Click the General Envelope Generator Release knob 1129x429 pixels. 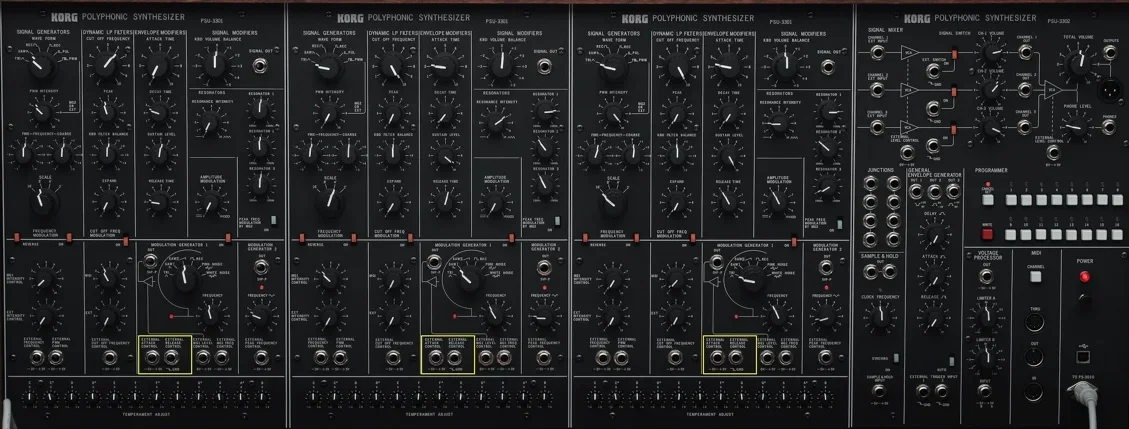coord(934,319)
